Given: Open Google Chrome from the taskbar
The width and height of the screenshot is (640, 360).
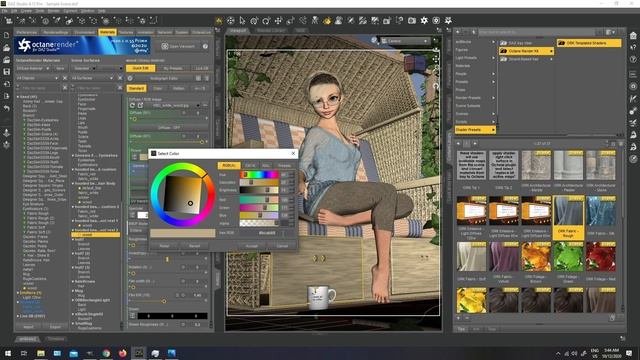Looking at the screenshot, I should point(106,353).
